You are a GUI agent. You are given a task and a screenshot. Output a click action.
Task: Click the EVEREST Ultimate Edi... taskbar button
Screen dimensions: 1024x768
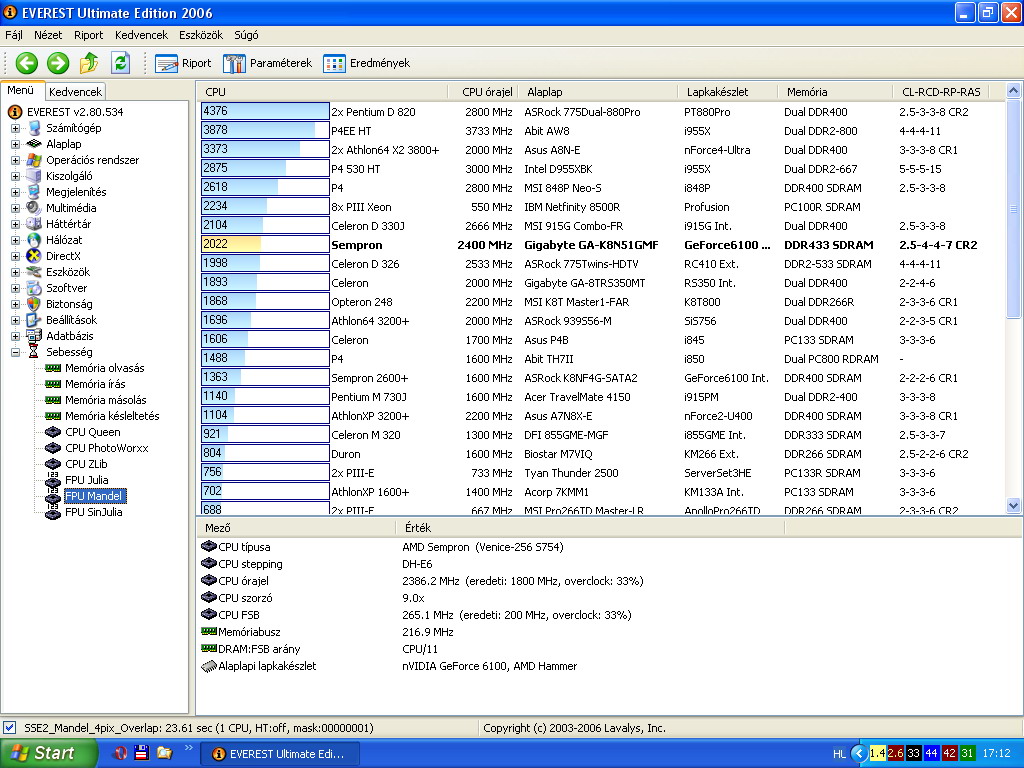279,754
